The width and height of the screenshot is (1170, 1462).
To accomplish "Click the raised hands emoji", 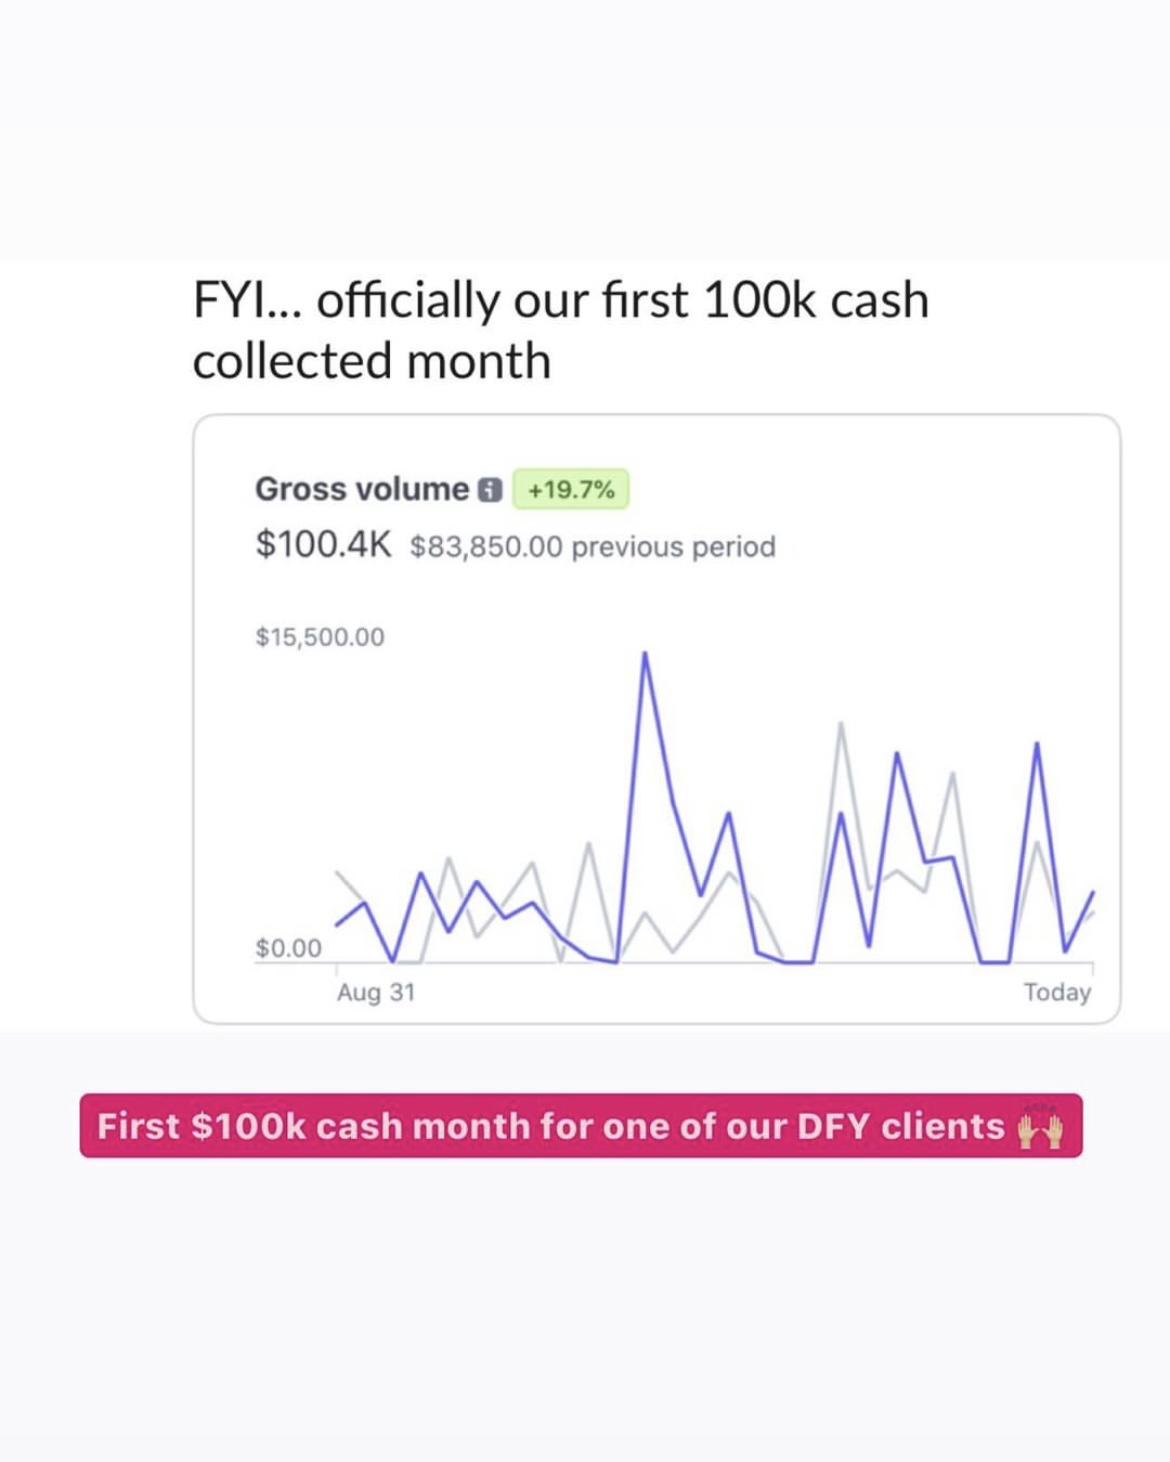I will coord(1040,1127).
